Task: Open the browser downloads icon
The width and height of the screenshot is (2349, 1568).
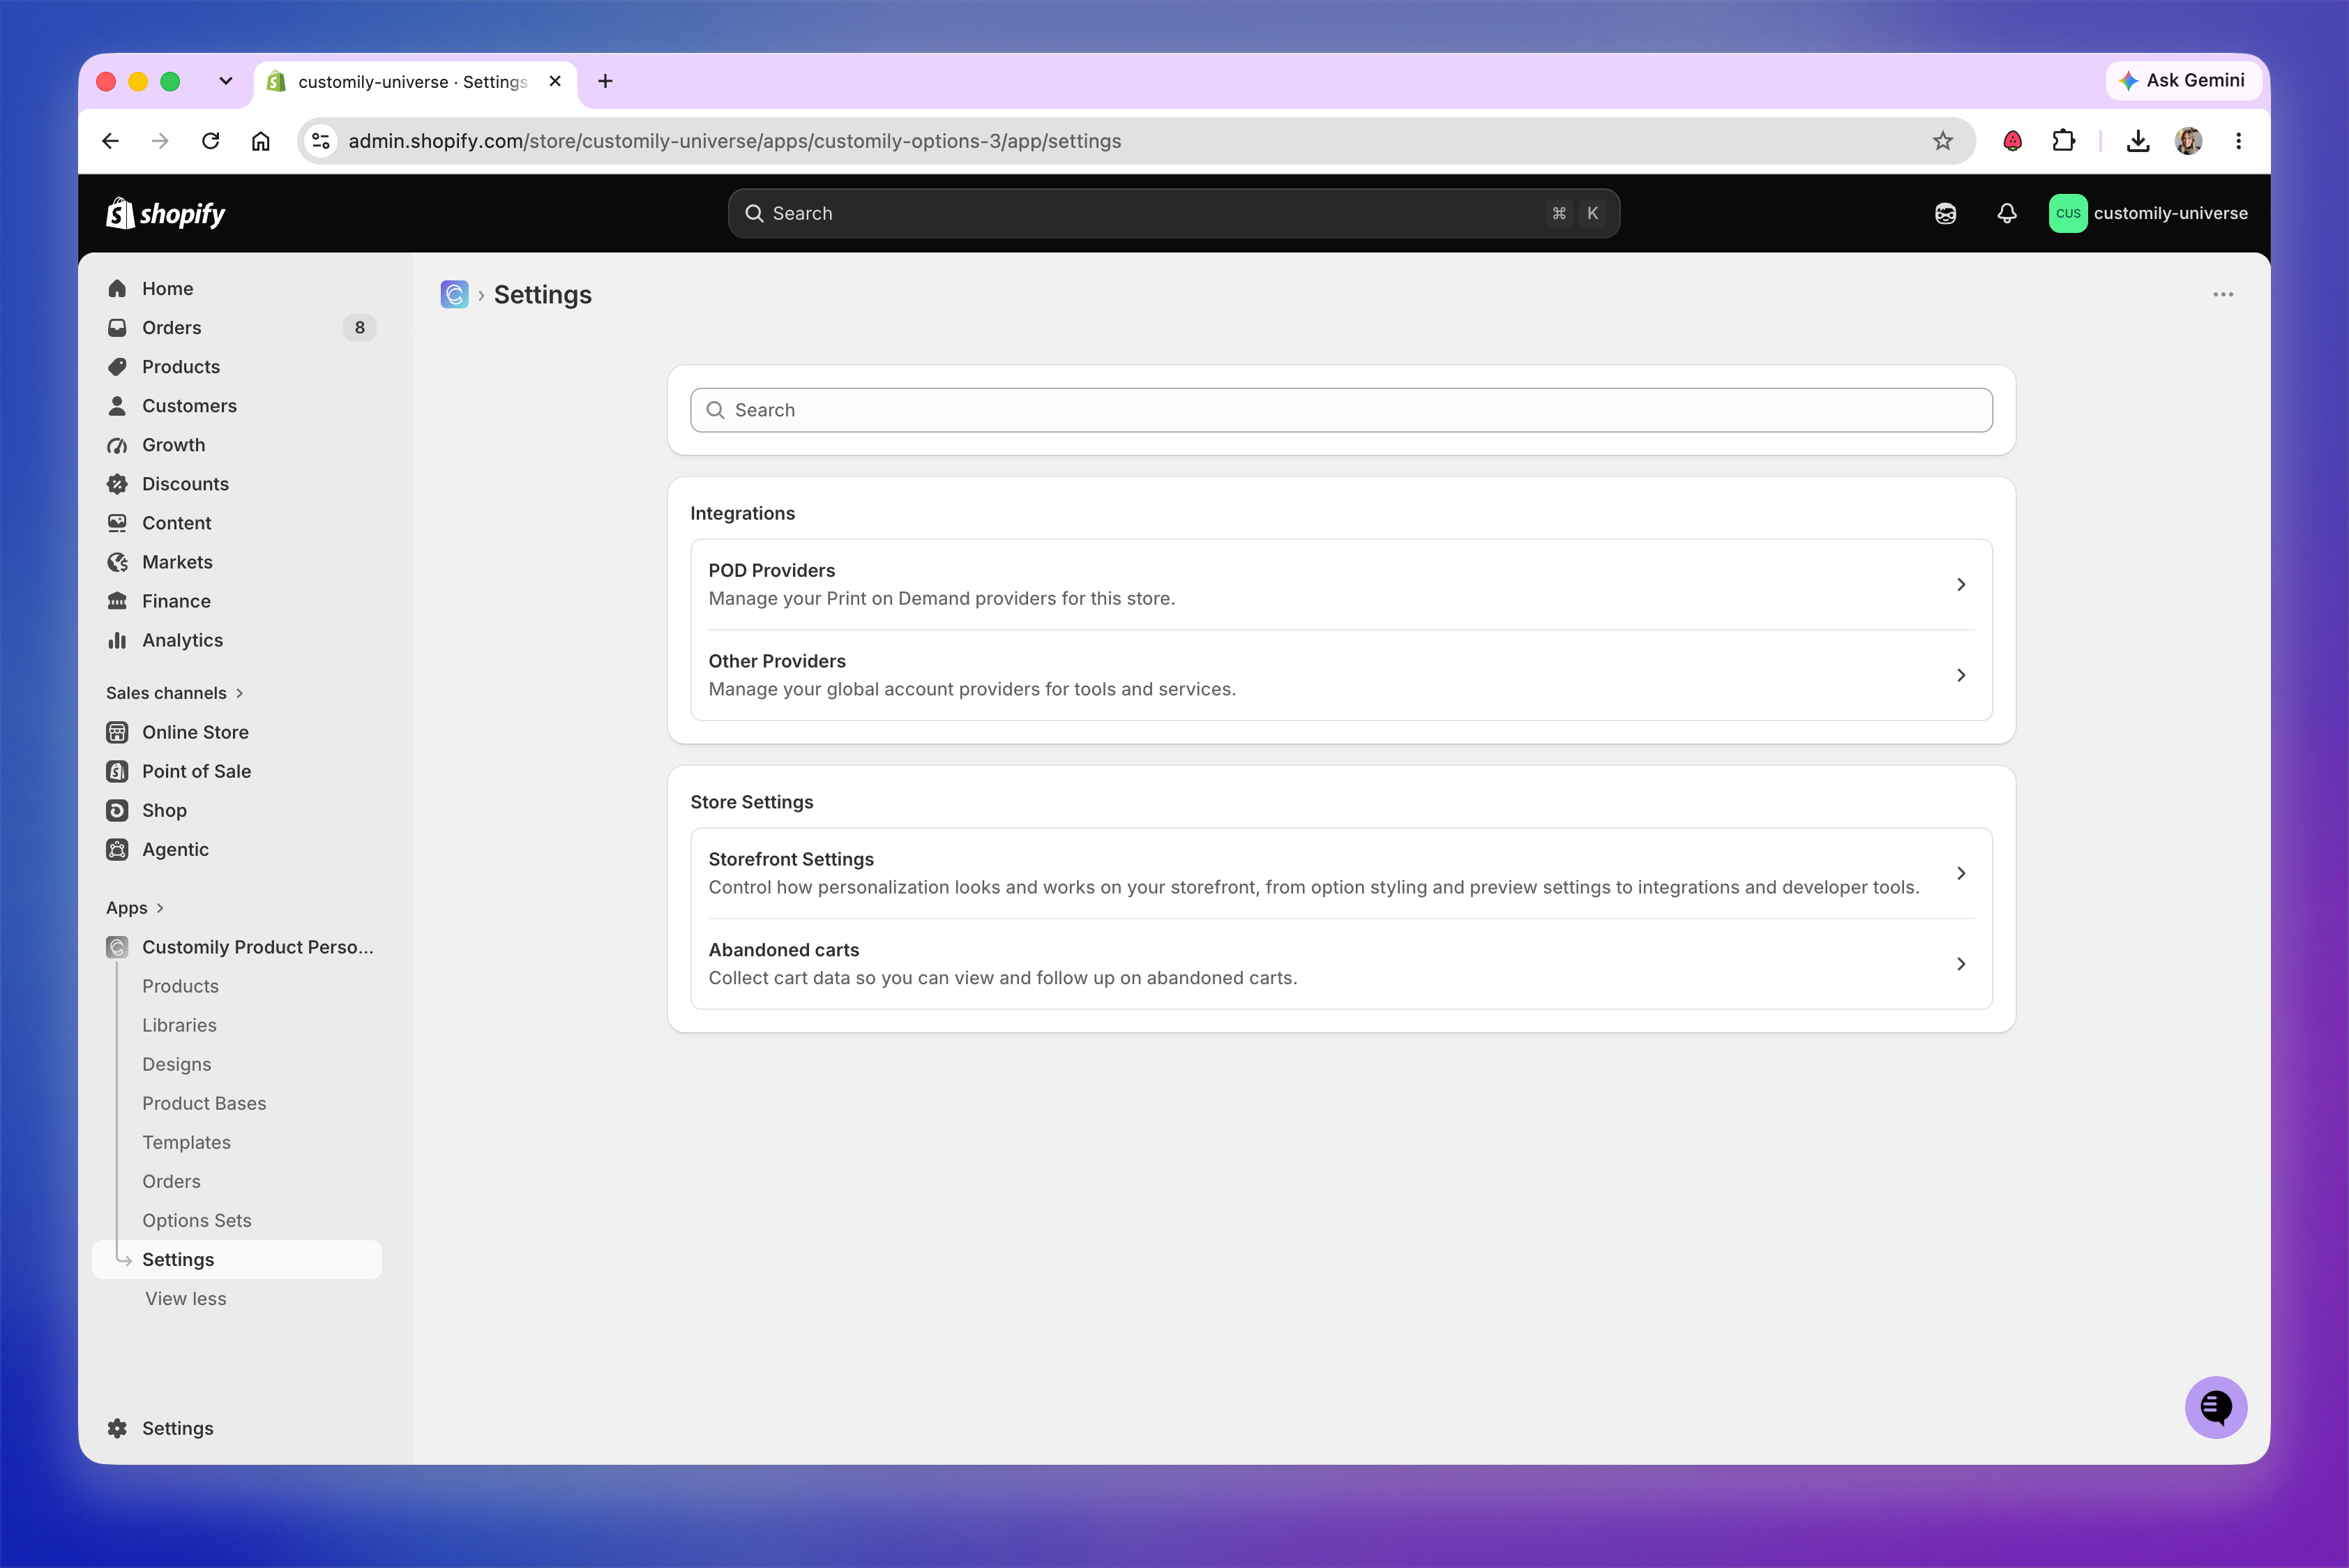Action: (2138, 141)
